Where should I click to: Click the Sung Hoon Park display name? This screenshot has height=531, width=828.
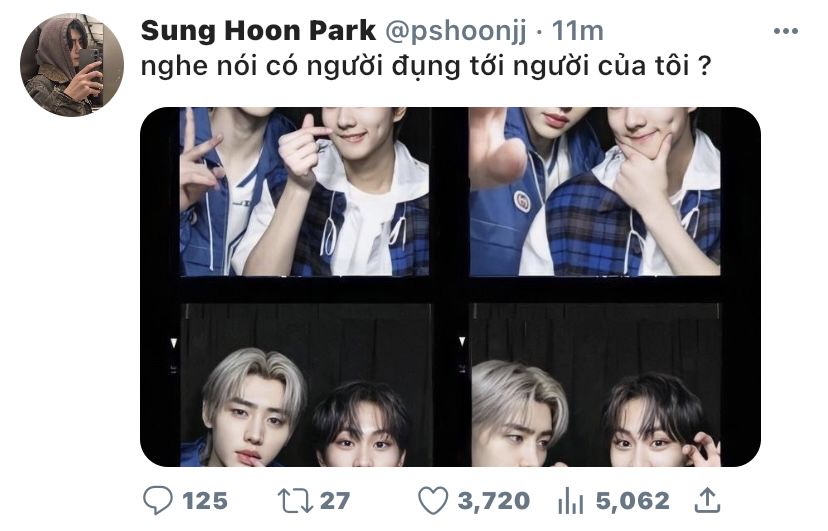(x=258, y=31)
